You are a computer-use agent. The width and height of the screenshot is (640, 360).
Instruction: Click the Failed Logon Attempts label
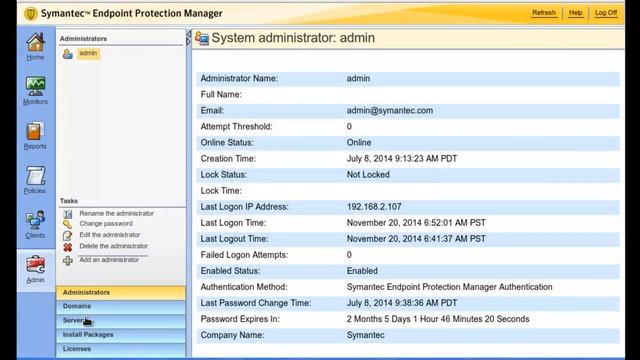point(244,255)
